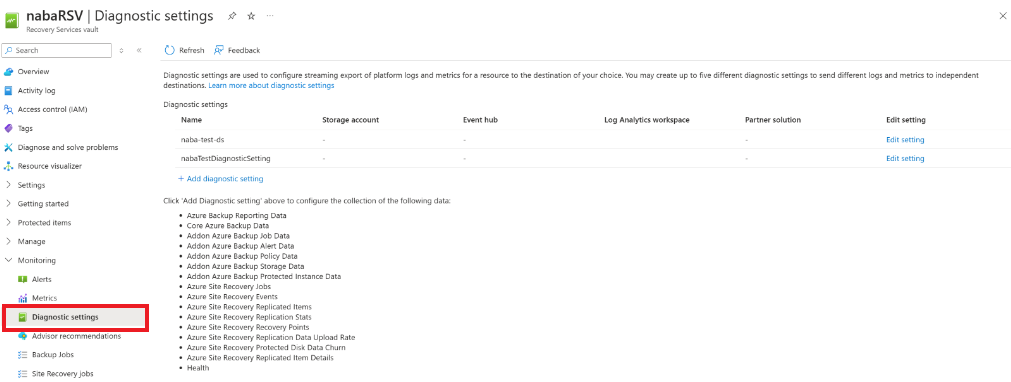Click Azure Backup Reporting Data list item
The width and height of the screenshot is (1011, 382).
pos(237,216)
